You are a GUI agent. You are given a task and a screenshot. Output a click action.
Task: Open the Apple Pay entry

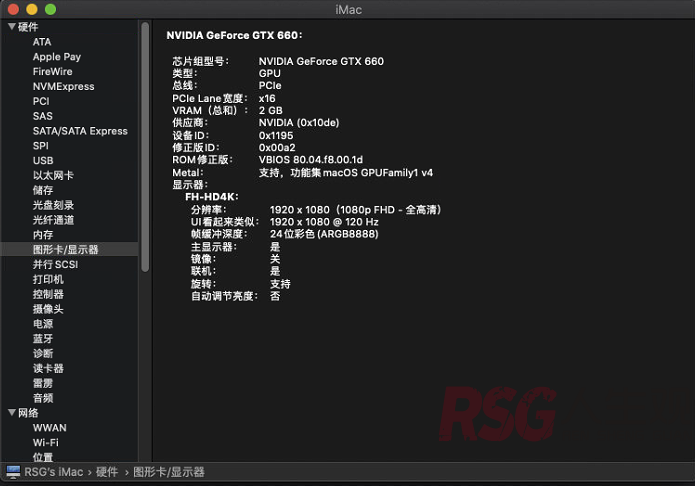[x=57, y=57]
